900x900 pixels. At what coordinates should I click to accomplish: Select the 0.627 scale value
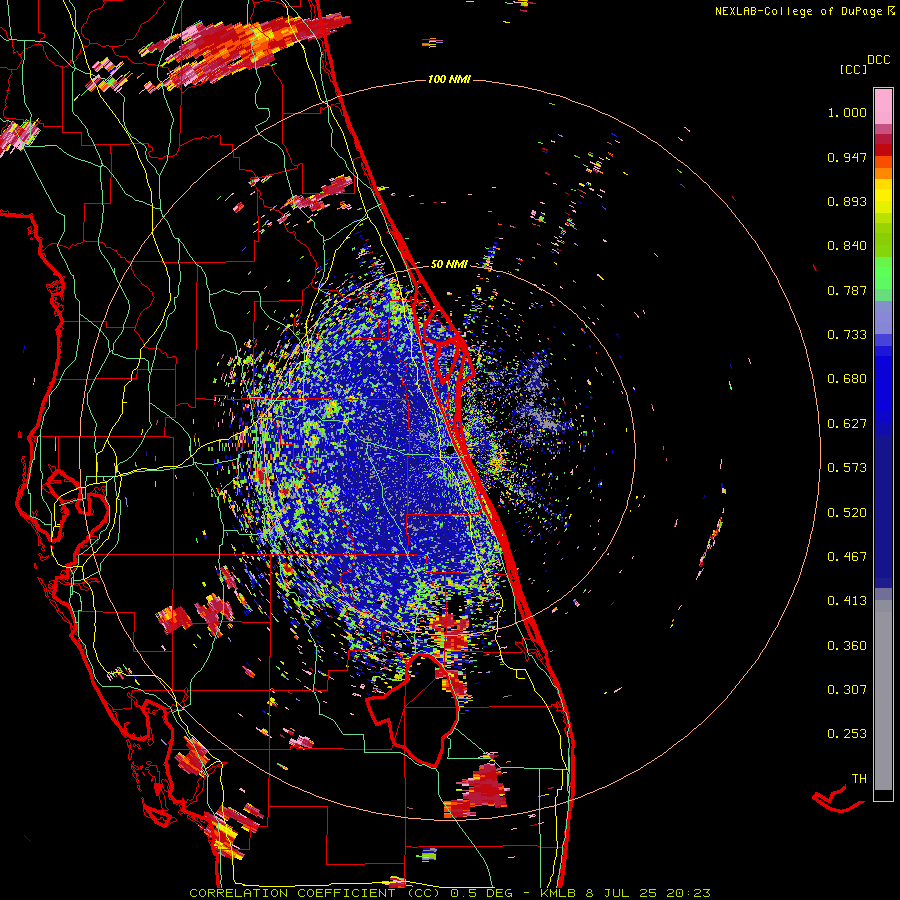[x=847, y=424]
